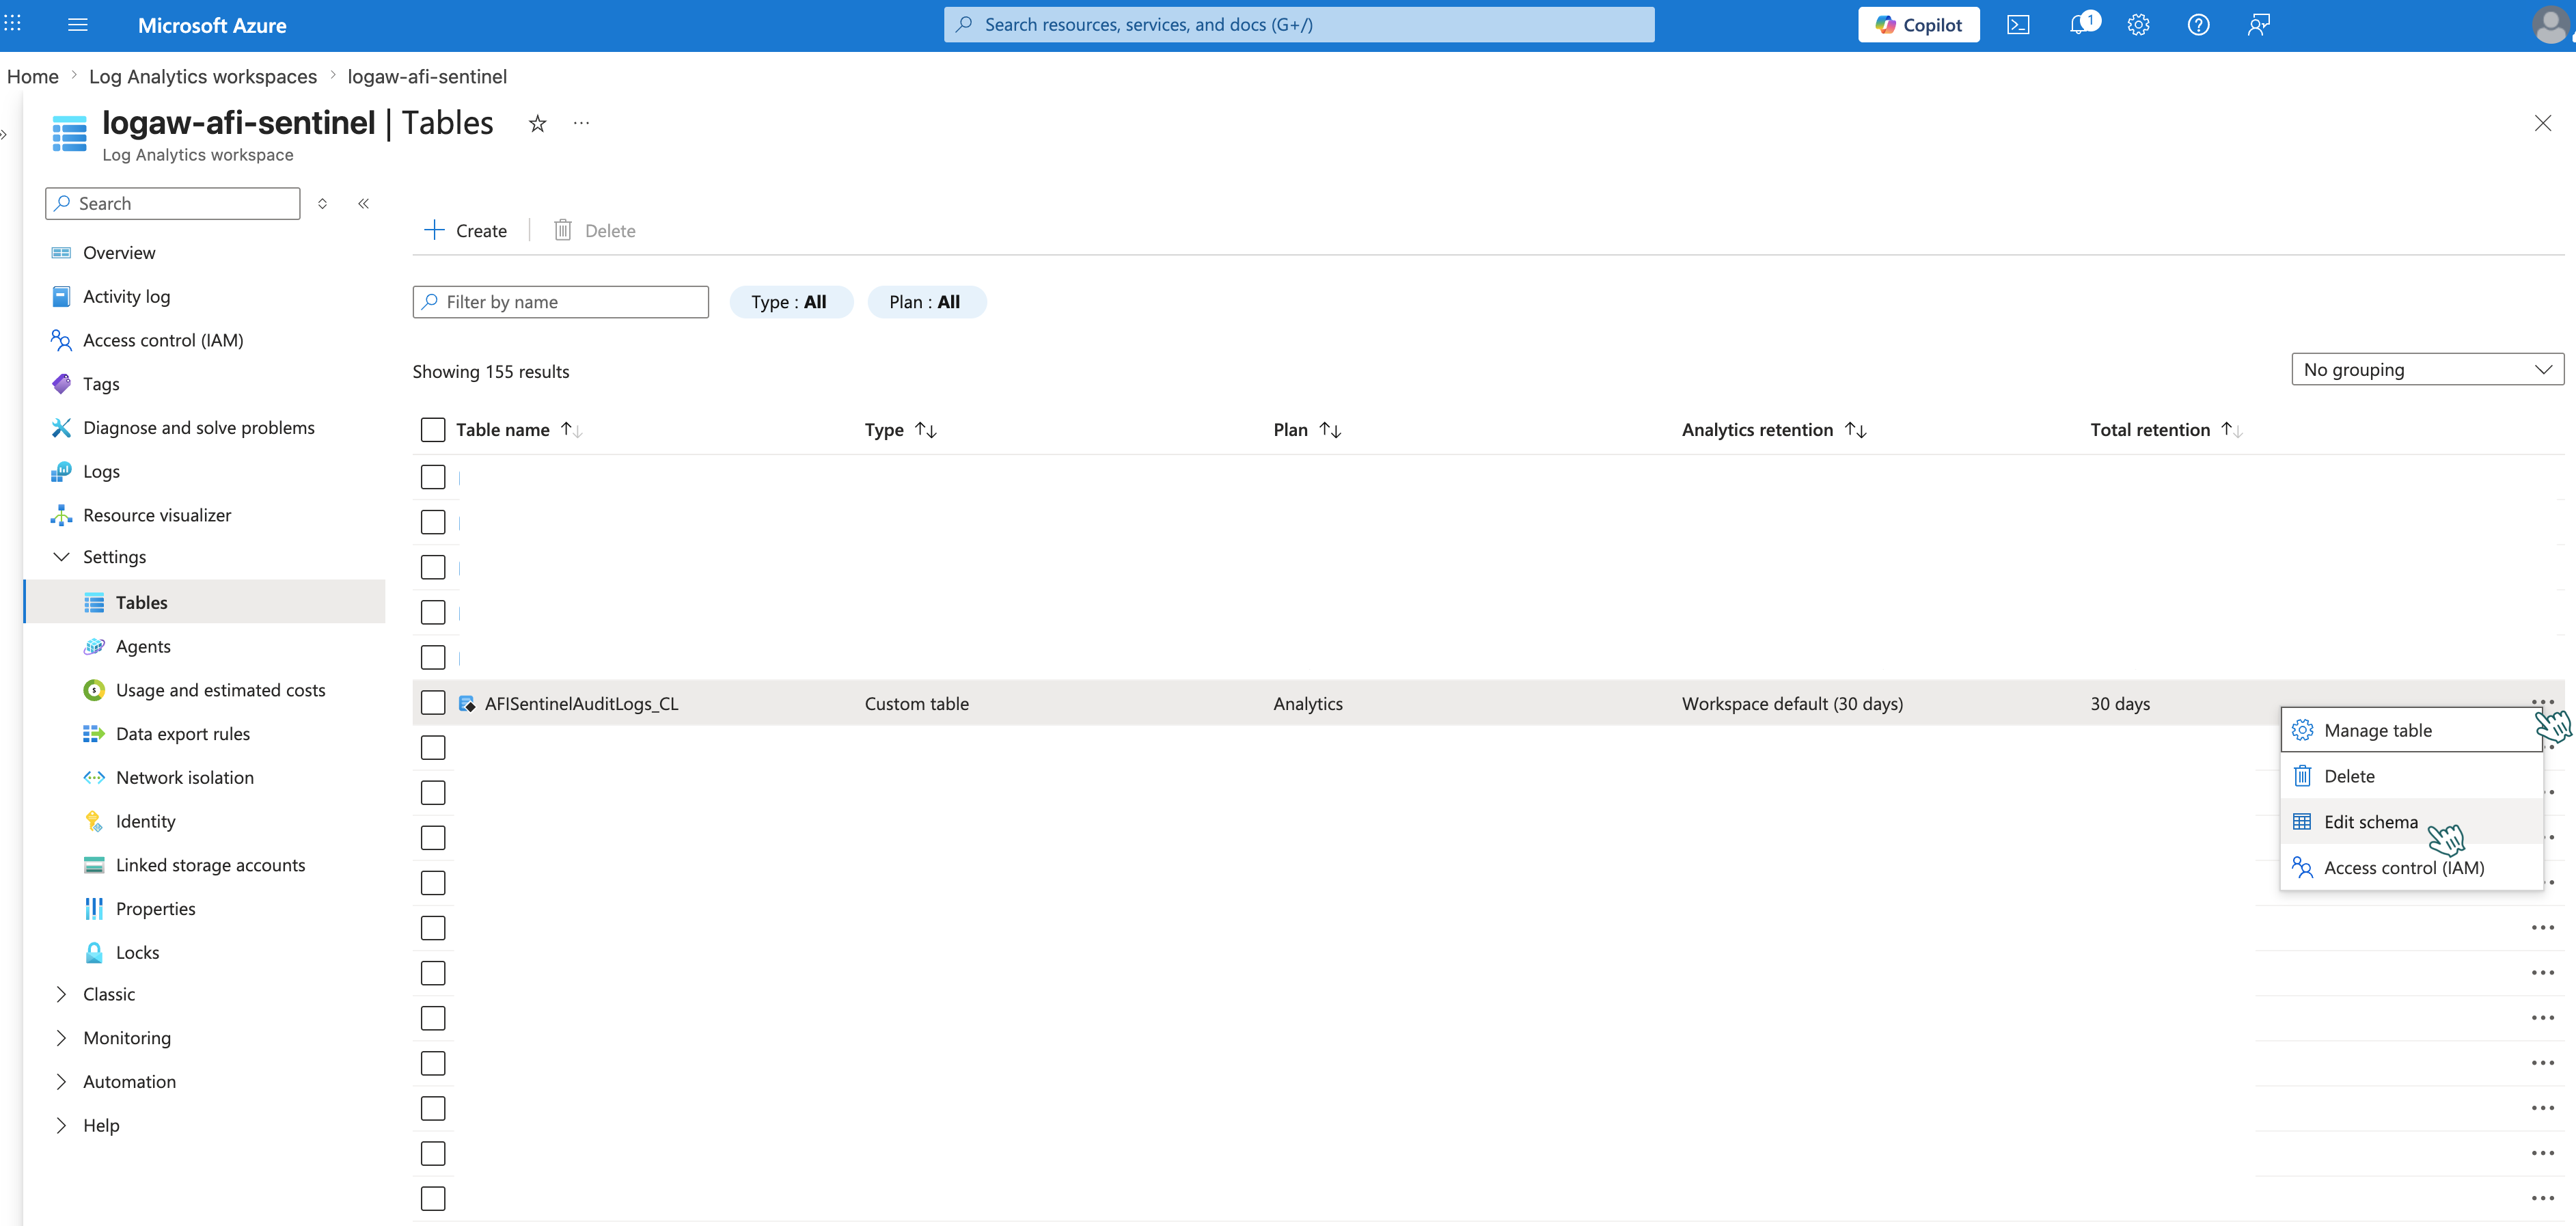This screenshot has width=2576, height=1226.
Task: Expand the Automation section
Action: click(61, 1082)
